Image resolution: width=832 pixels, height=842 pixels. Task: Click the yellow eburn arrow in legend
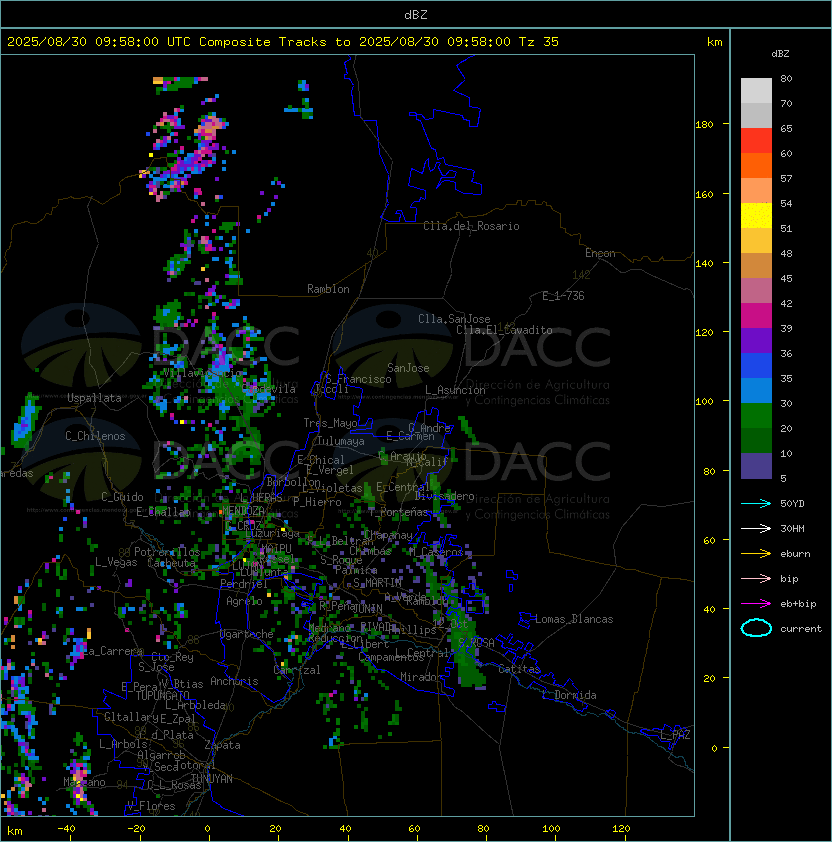click(756, 554)
